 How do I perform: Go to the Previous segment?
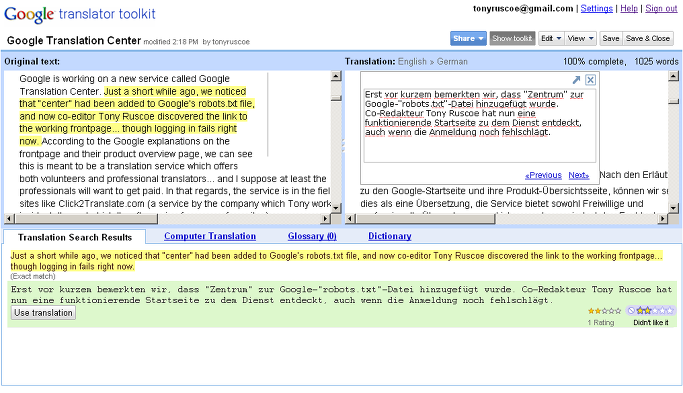543,175
